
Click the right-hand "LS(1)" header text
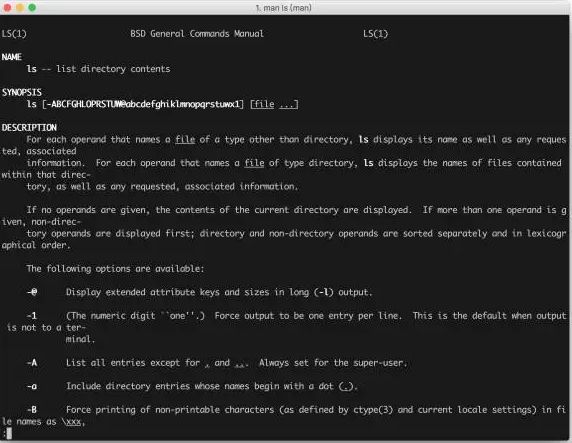tap(375, 34)
